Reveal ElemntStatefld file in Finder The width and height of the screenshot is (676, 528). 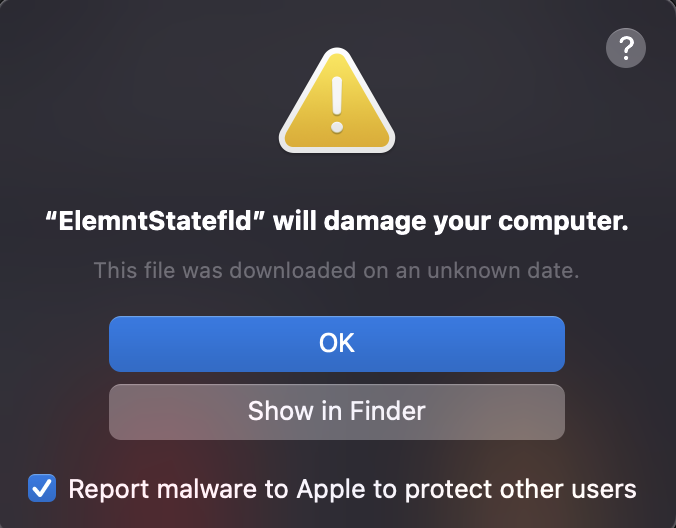pyautogui.click(x=337, y=411)
